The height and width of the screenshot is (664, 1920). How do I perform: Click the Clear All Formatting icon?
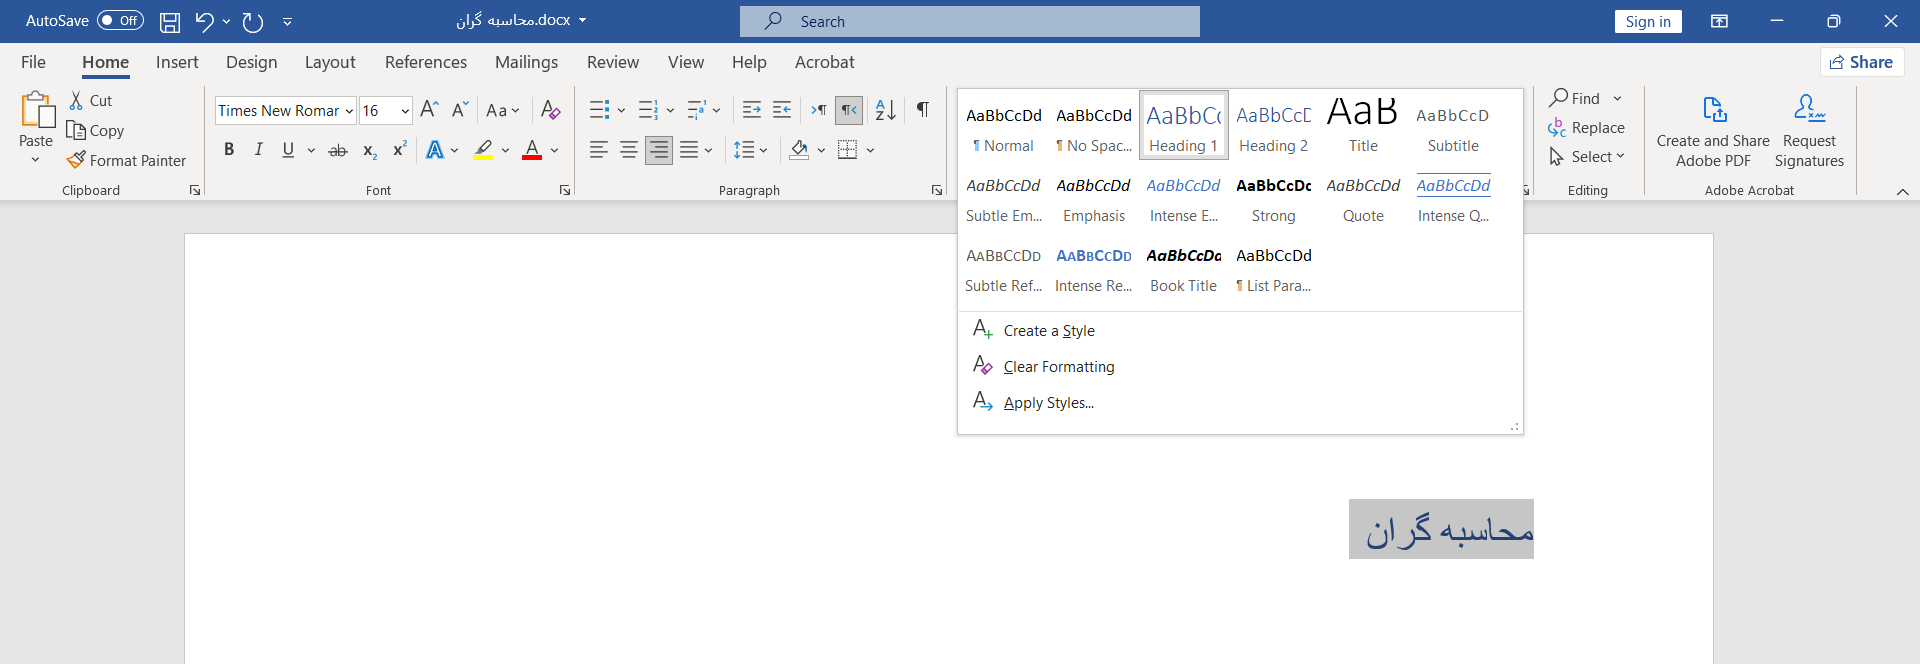pos(550,110)
